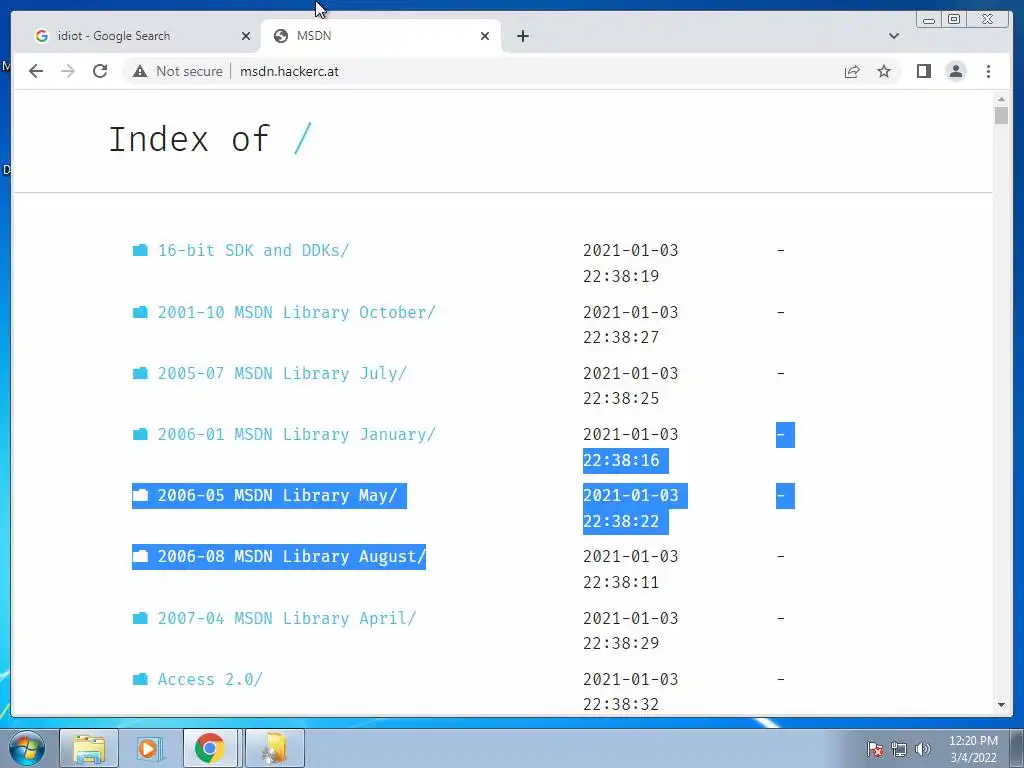Go back with the browser back arrow
This screenshot has width=1024, height=768.
click(x=36, y=71)
